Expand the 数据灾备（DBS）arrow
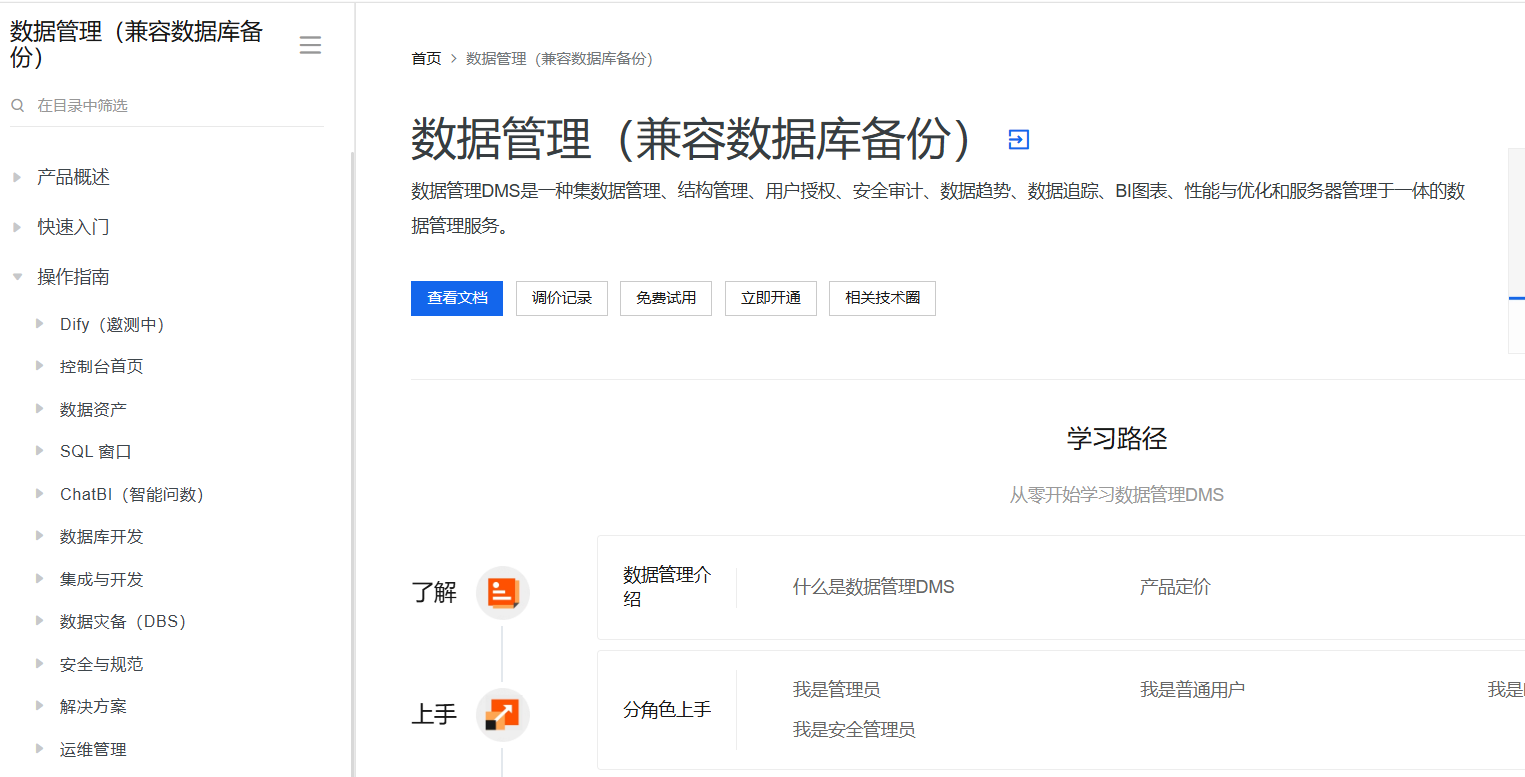The width and height of the screenshot is (1525, 777). 40,621
